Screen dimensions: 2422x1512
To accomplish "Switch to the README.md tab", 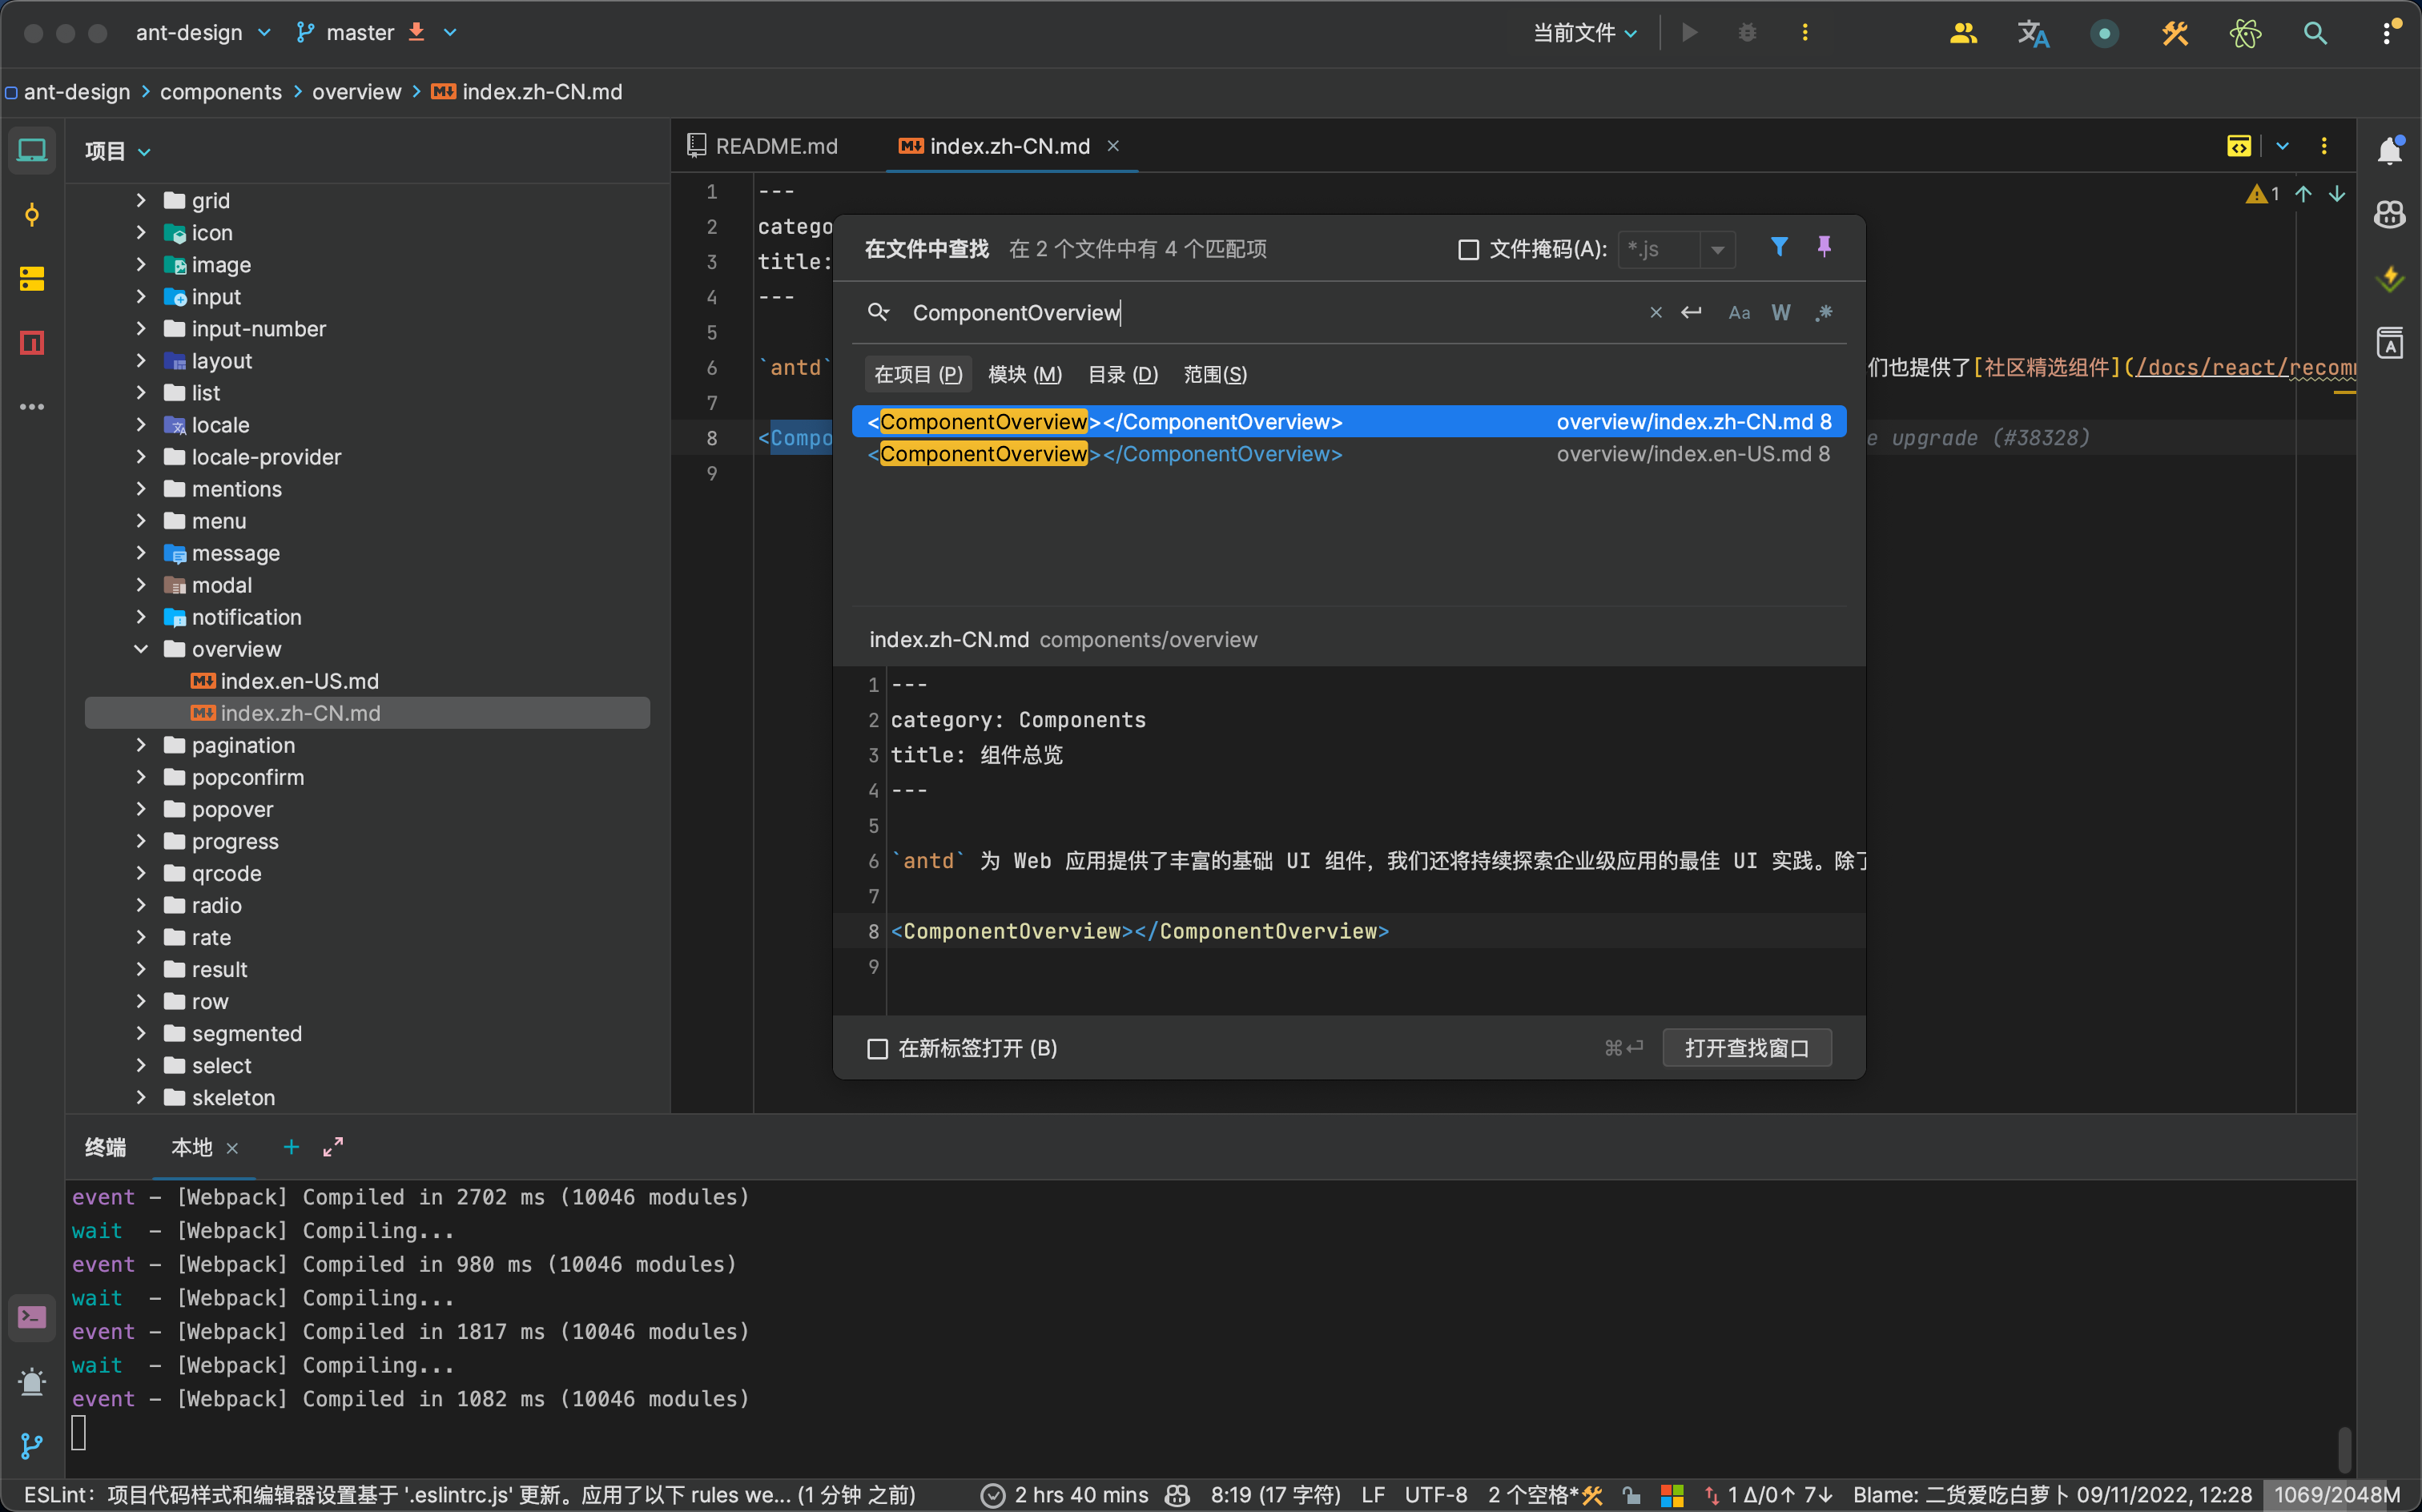I will 777,146.
